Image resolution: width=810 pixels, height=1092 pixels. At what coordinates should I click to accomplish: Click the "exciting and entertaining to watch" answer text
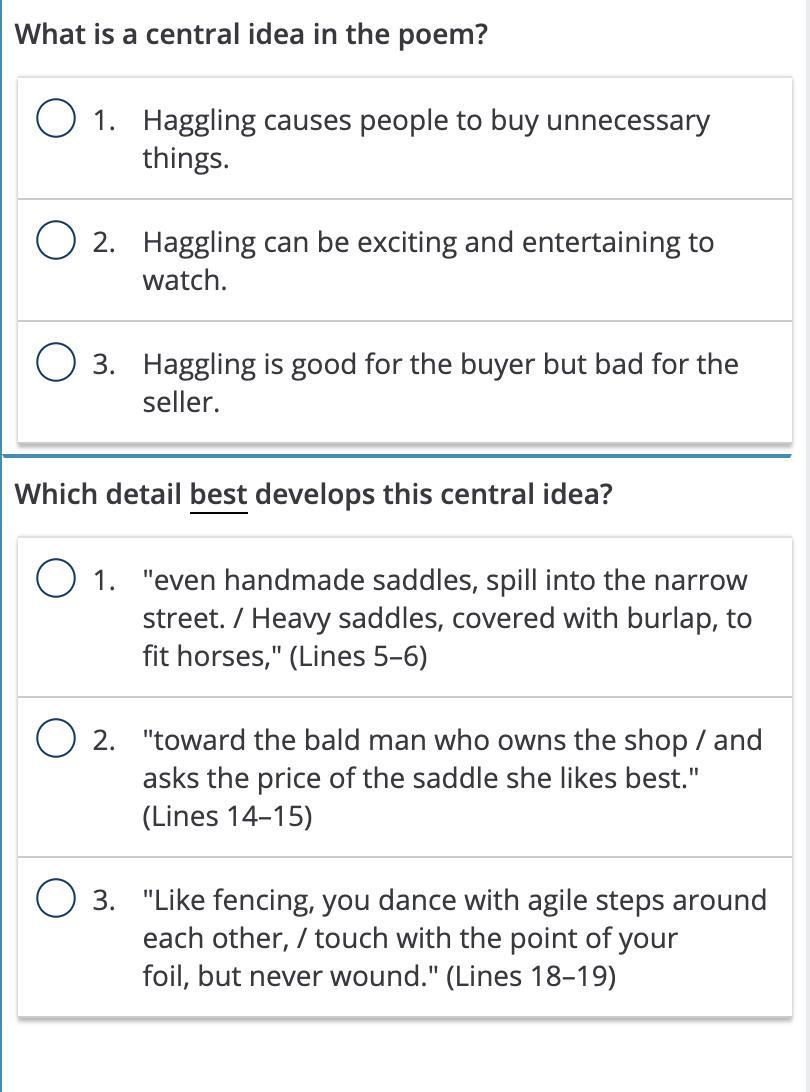428,243
